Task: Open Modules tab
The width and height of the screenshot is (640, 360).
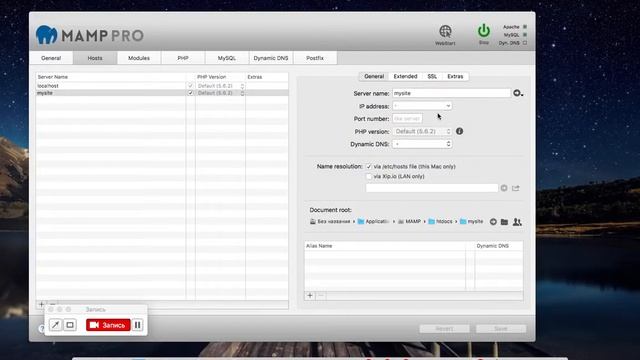Action: 139,58
